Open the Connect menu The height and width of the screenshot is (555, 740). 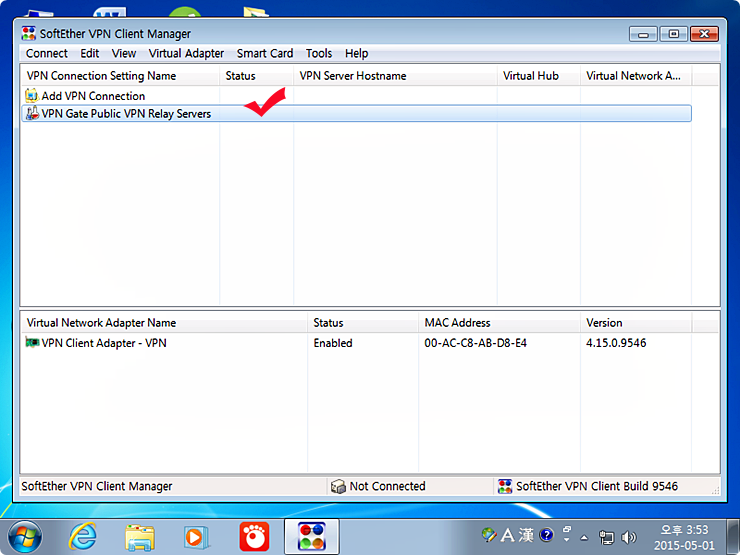(47, 53)
